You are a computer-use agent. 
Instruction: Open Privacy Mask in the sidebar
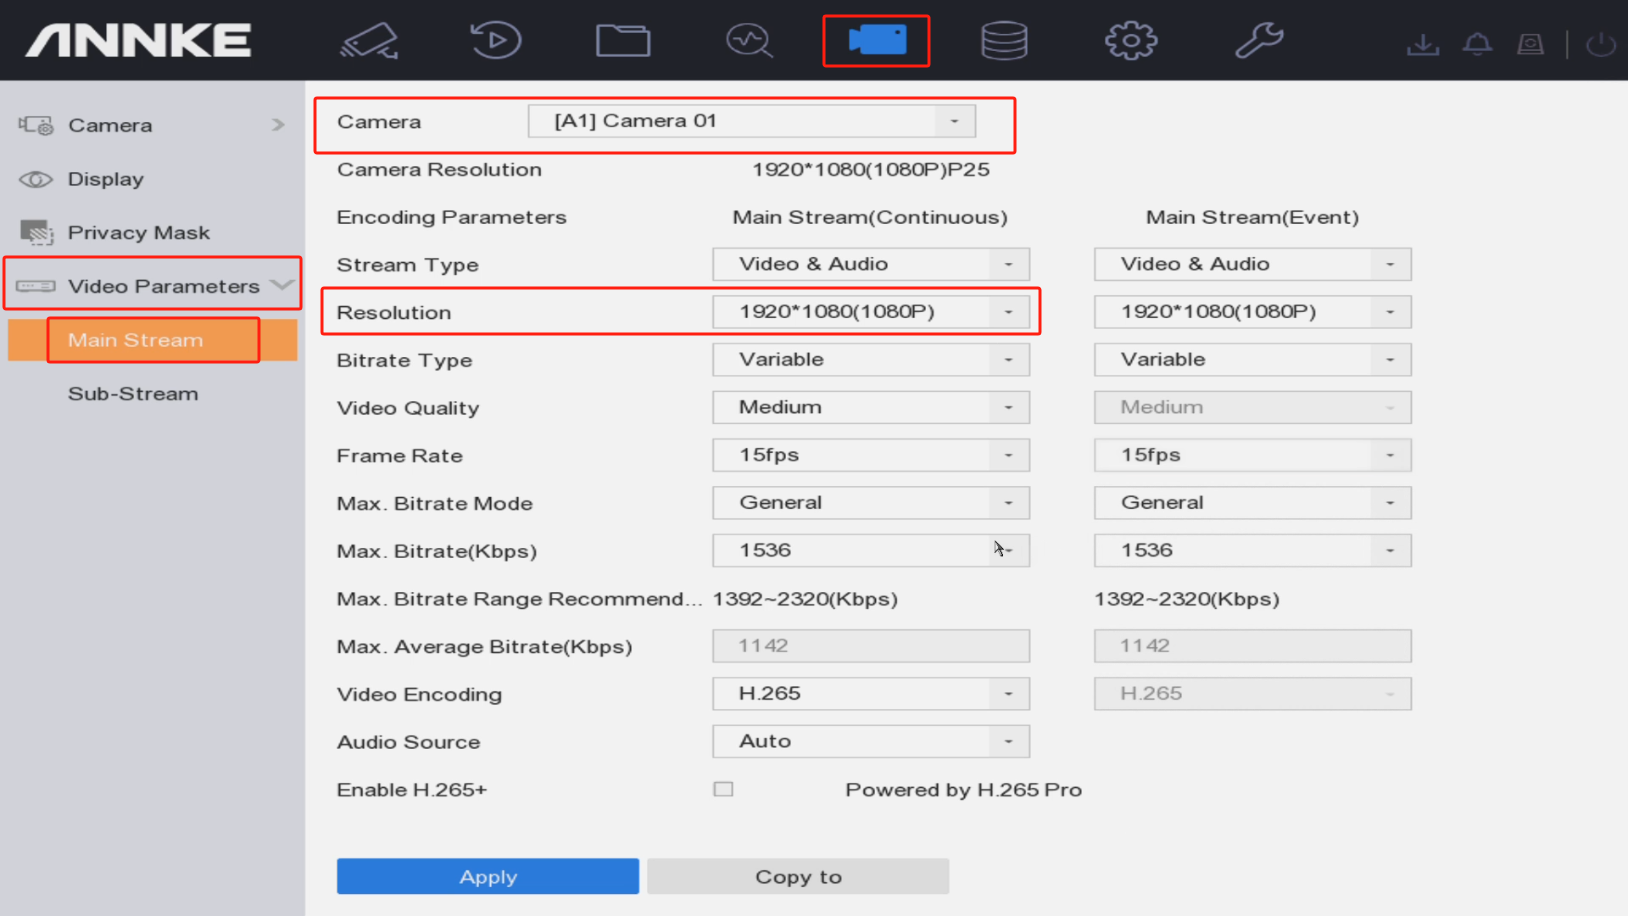[x=138, y=233]
